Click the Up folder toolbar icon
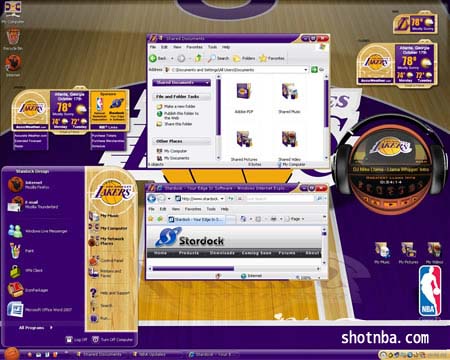The image size is (450, 360). click(198, 58)
